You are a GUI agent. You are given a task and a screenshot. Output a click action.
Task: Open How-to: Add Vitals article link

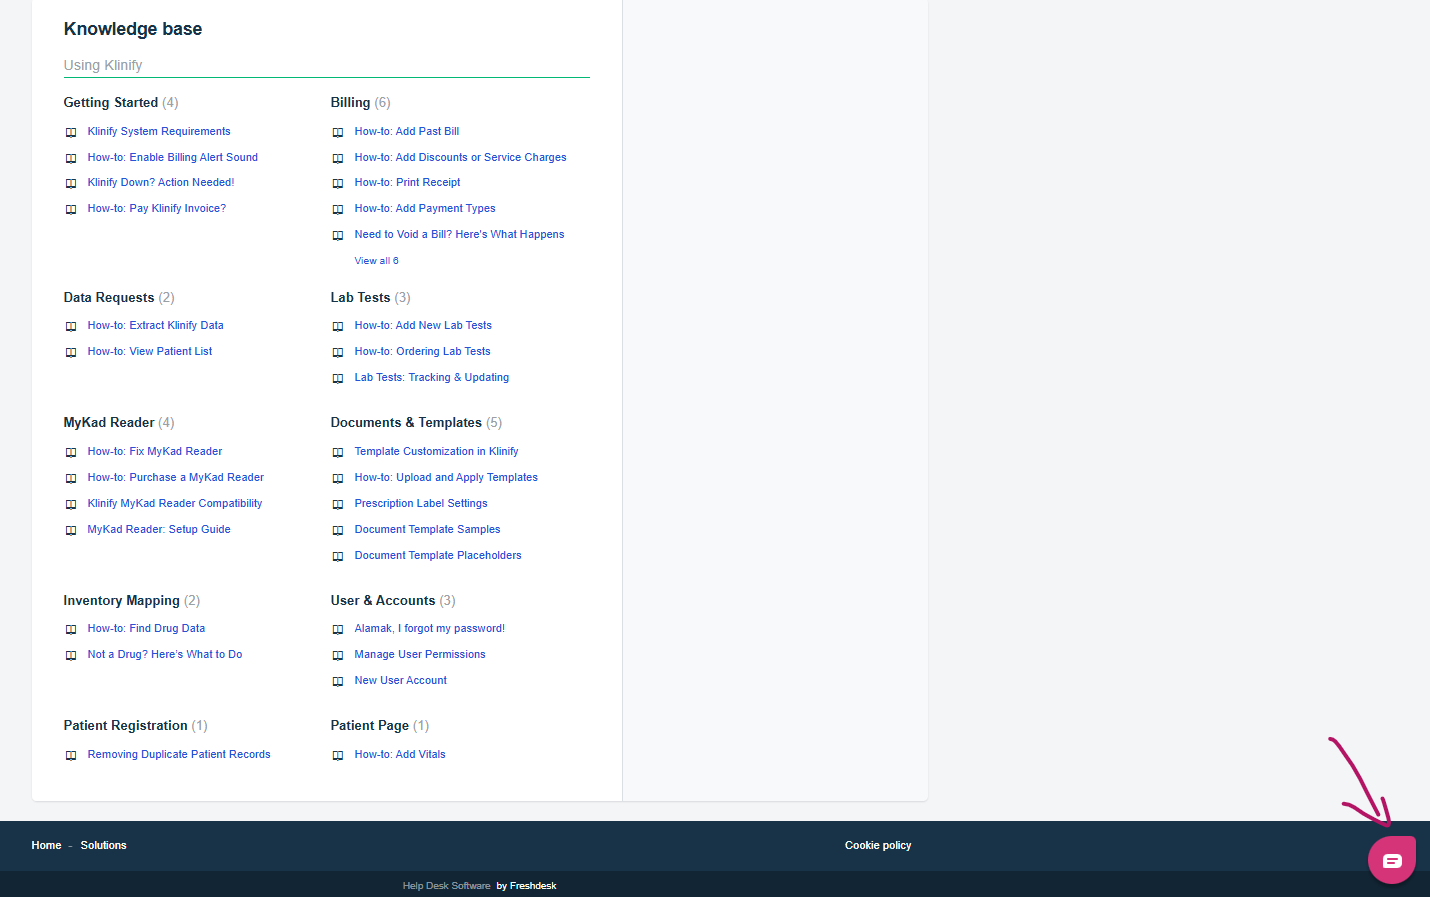click(400, 754)
